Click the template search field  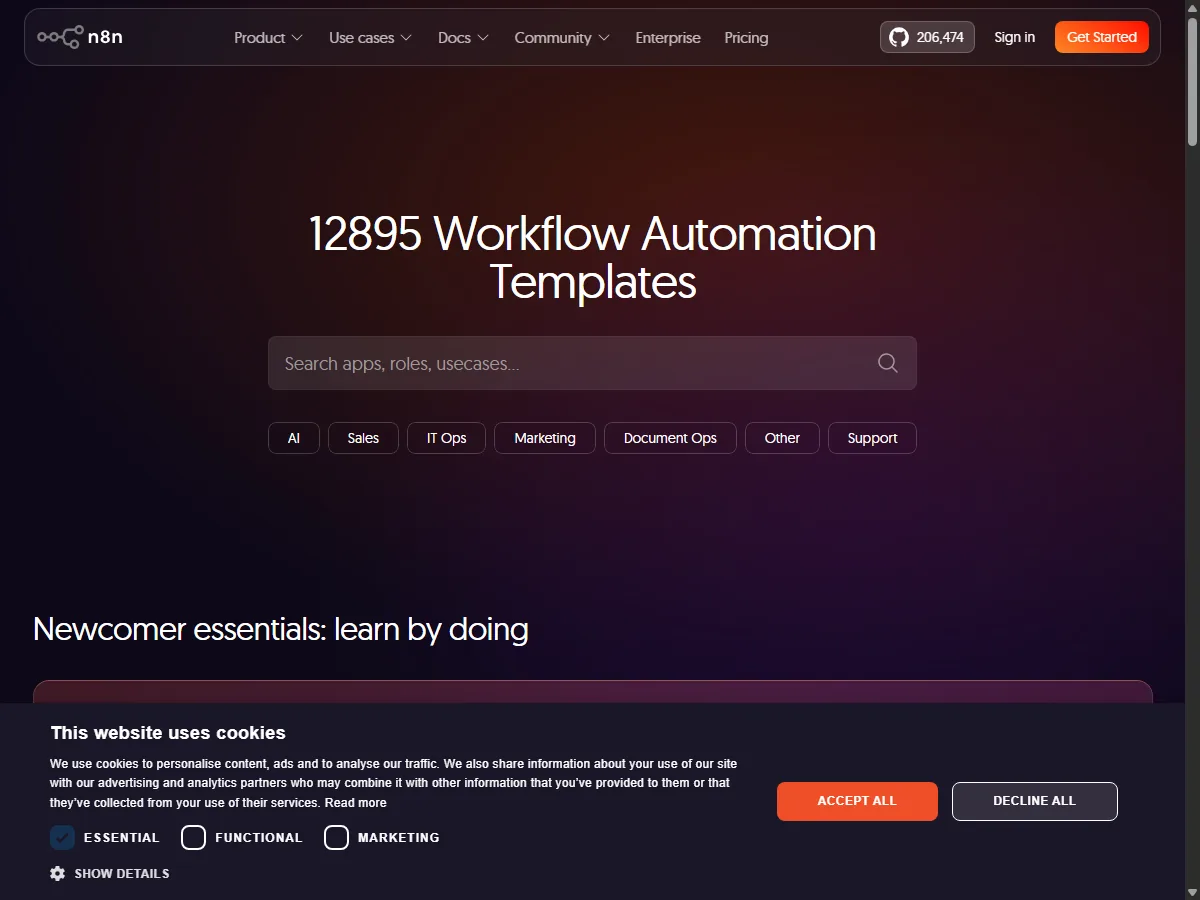592,363
